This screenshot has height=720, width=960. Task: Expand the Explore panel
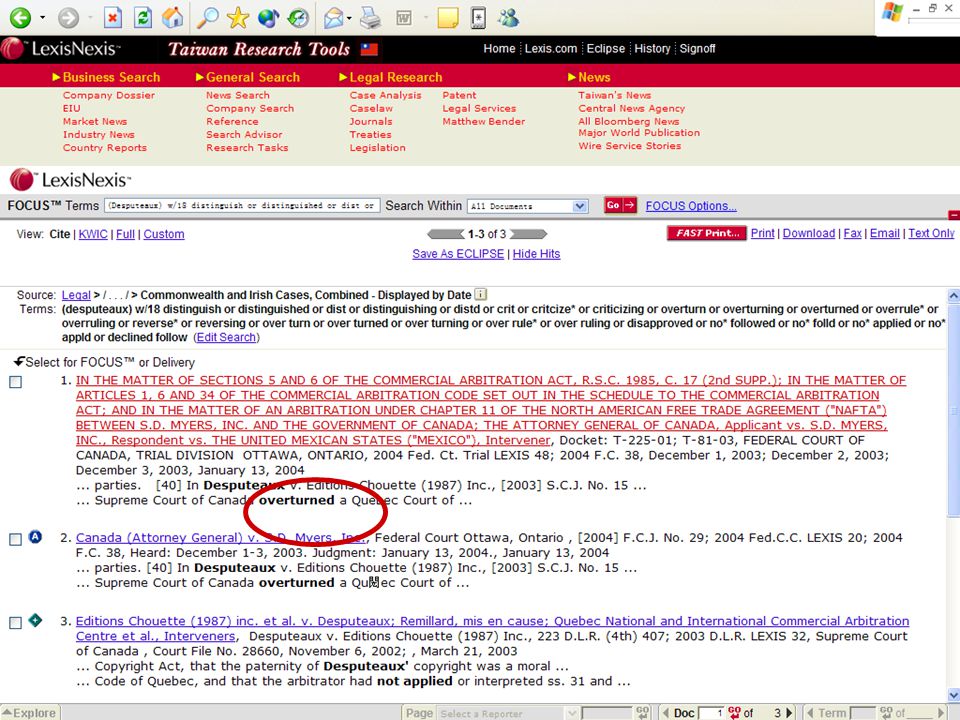(x=29, y=713)
